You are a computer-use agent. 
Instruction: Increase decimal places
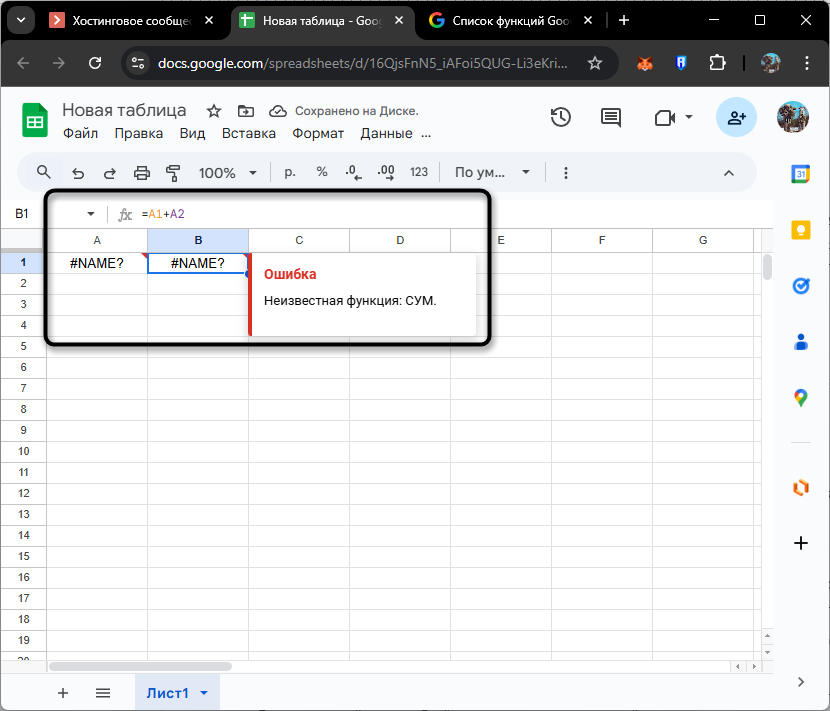pos(386,173)
